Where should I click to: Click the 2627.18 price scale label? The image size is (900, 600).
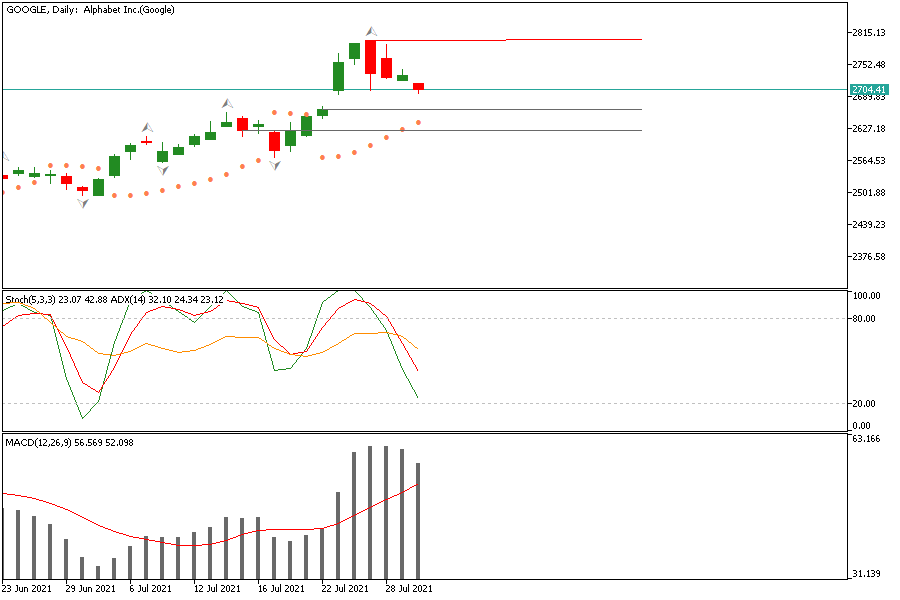tap(868, 128)
